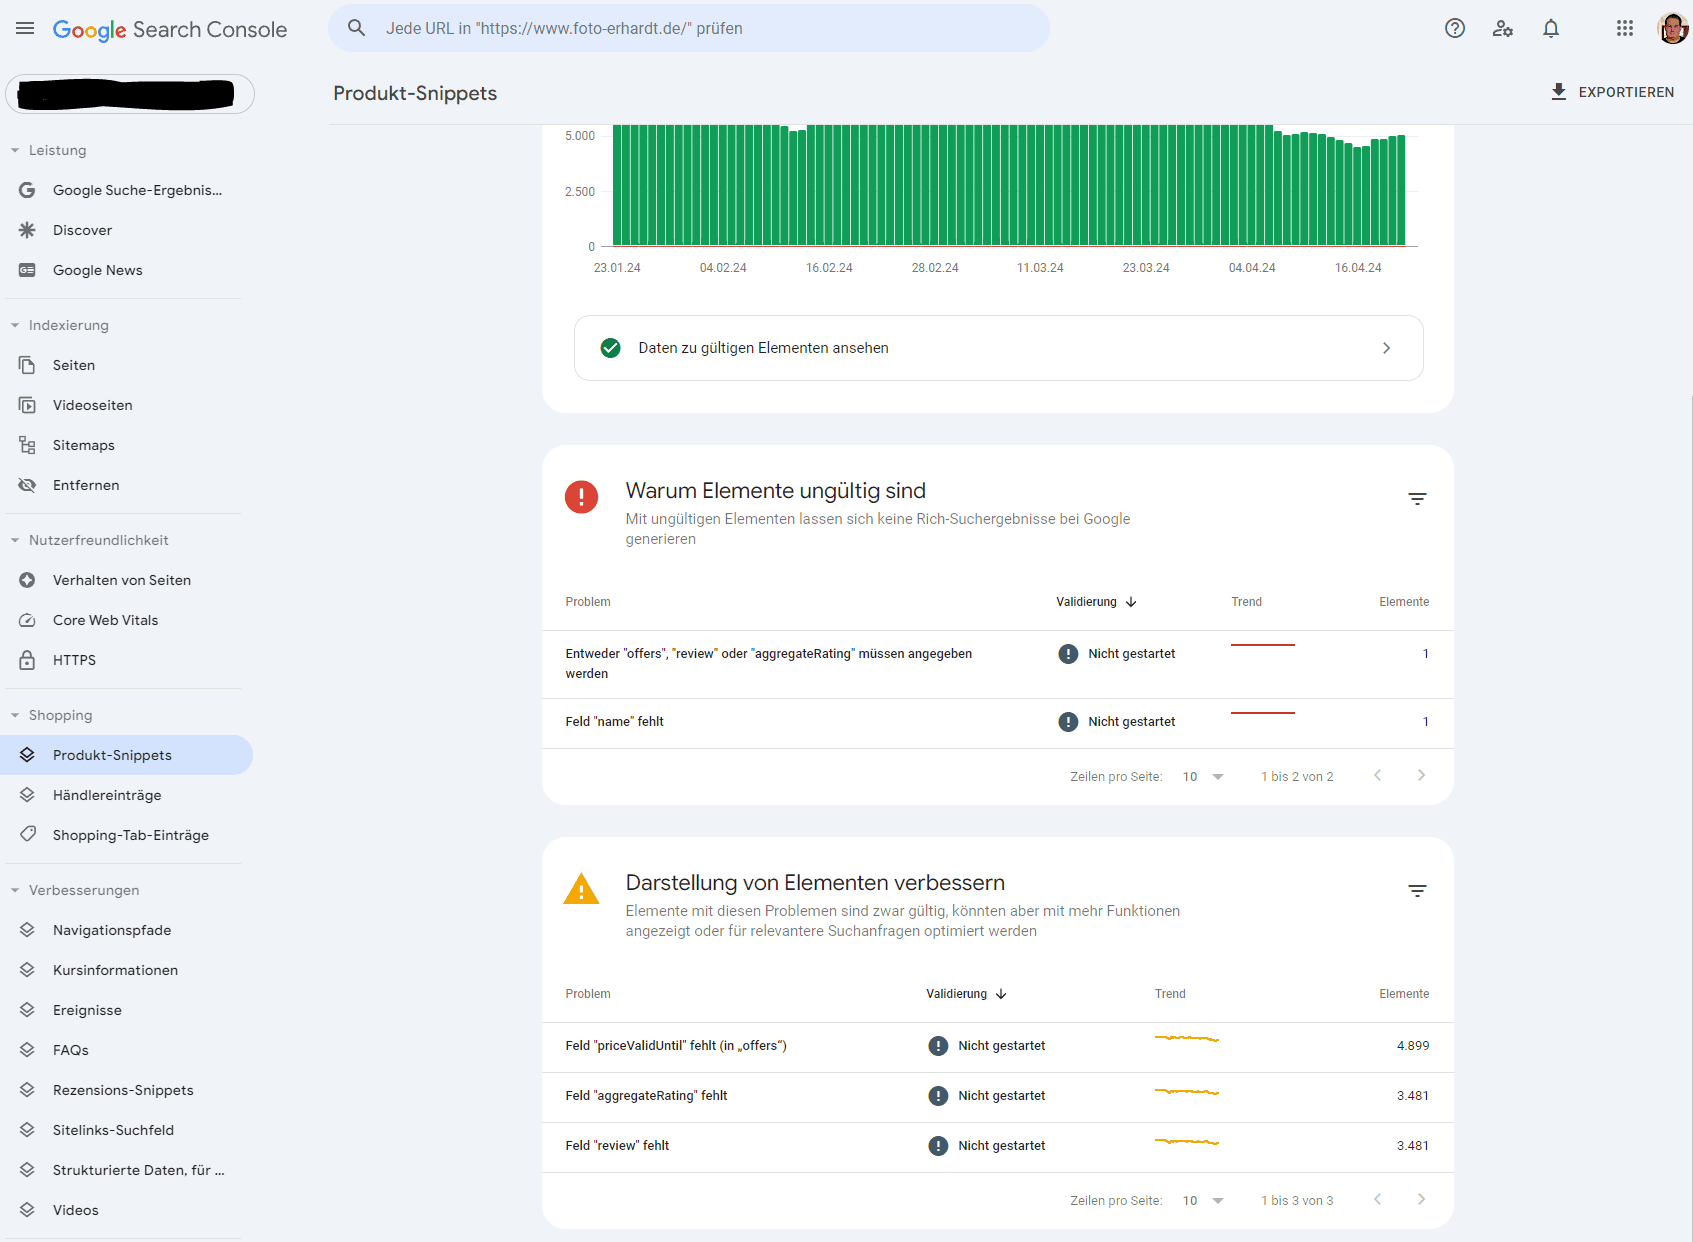Open the notifications bell
The width and height of the screenshot is (1693, 1242).
tap(1551, 28)
